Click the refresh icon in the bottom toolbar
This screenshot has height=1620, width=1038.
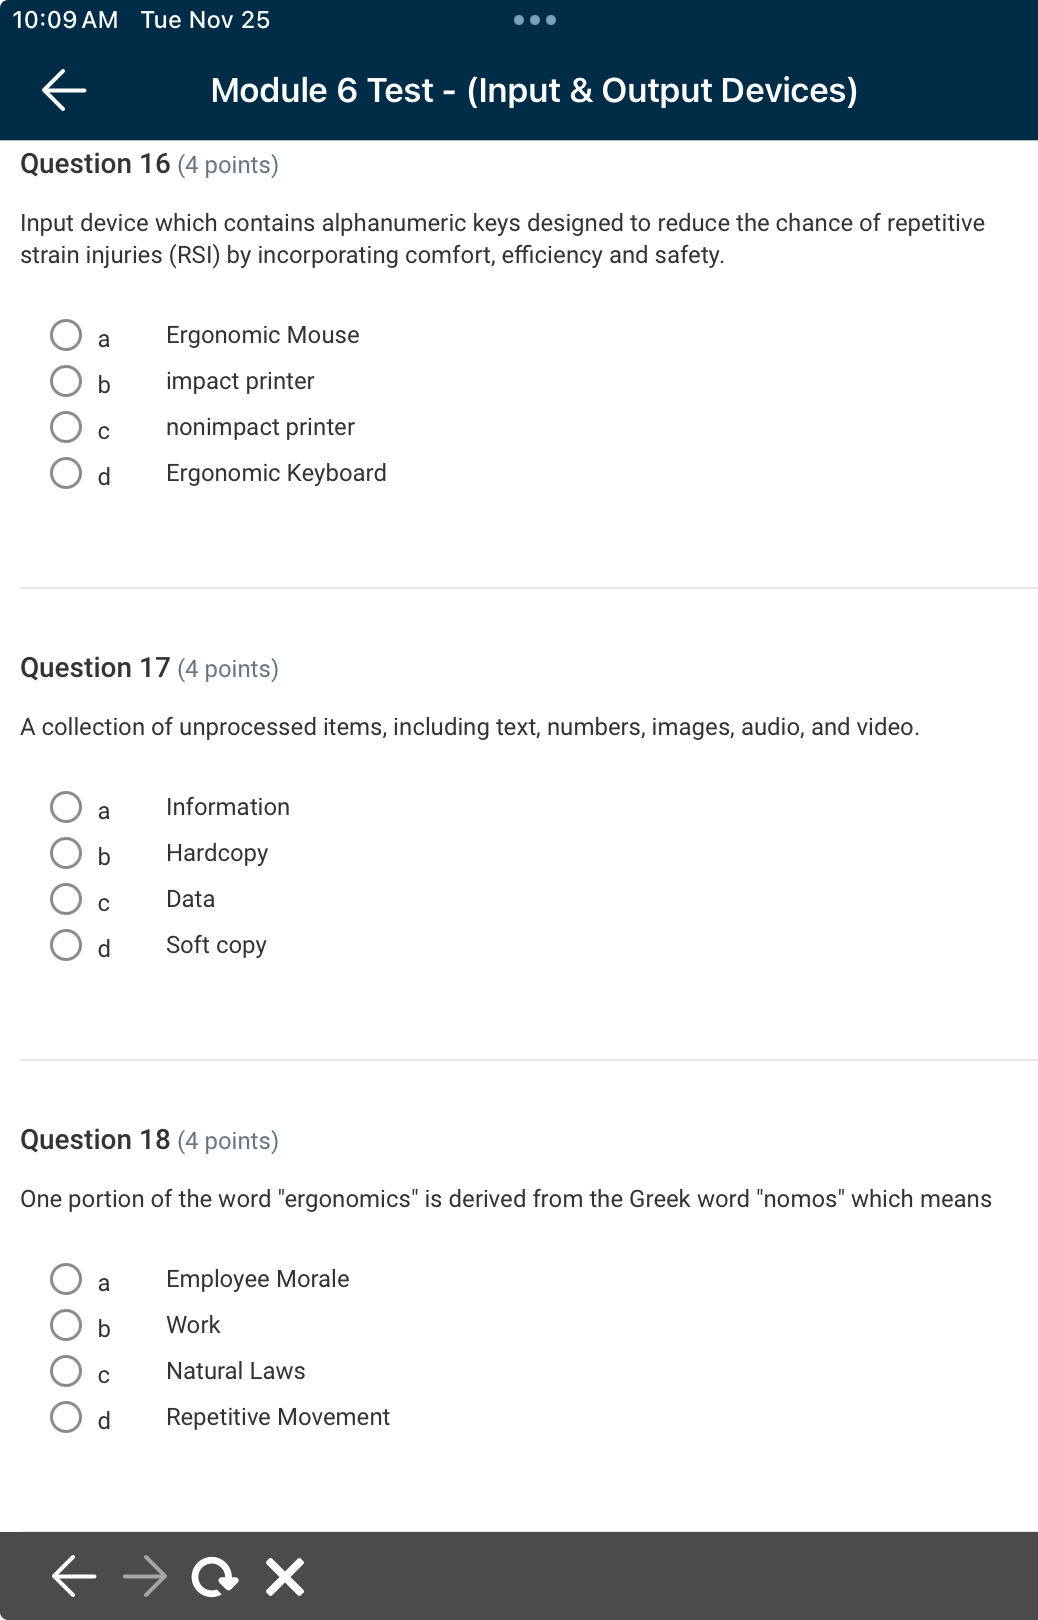point(213,1576)
